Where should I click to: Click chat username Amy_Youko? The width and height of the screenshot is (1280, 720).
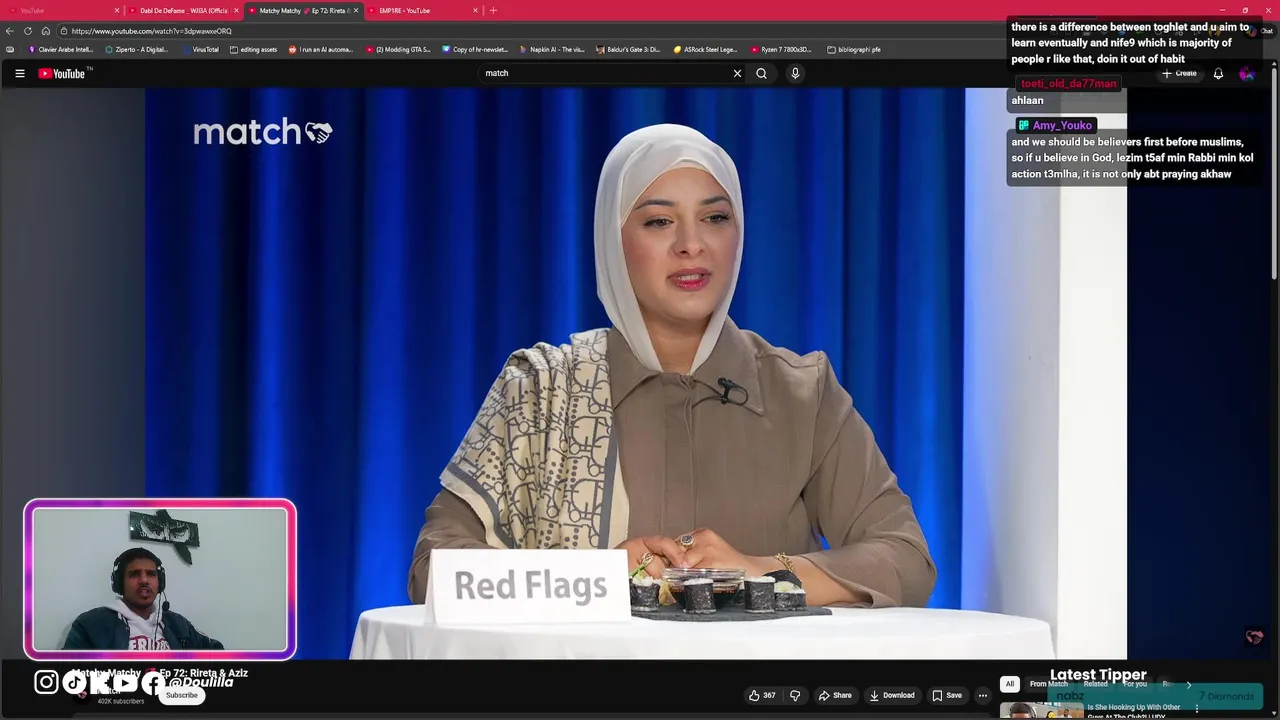point(1062,125)
